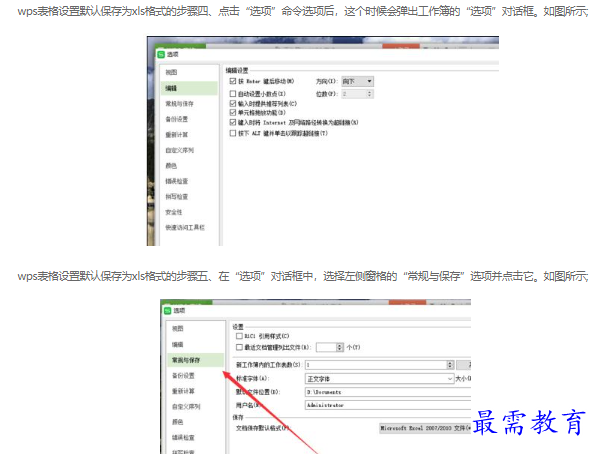594x454 pixels.
Task: Click the step five 步骤五 instruction paragraph
Action: pyautogui.click(x=302, y=276)
